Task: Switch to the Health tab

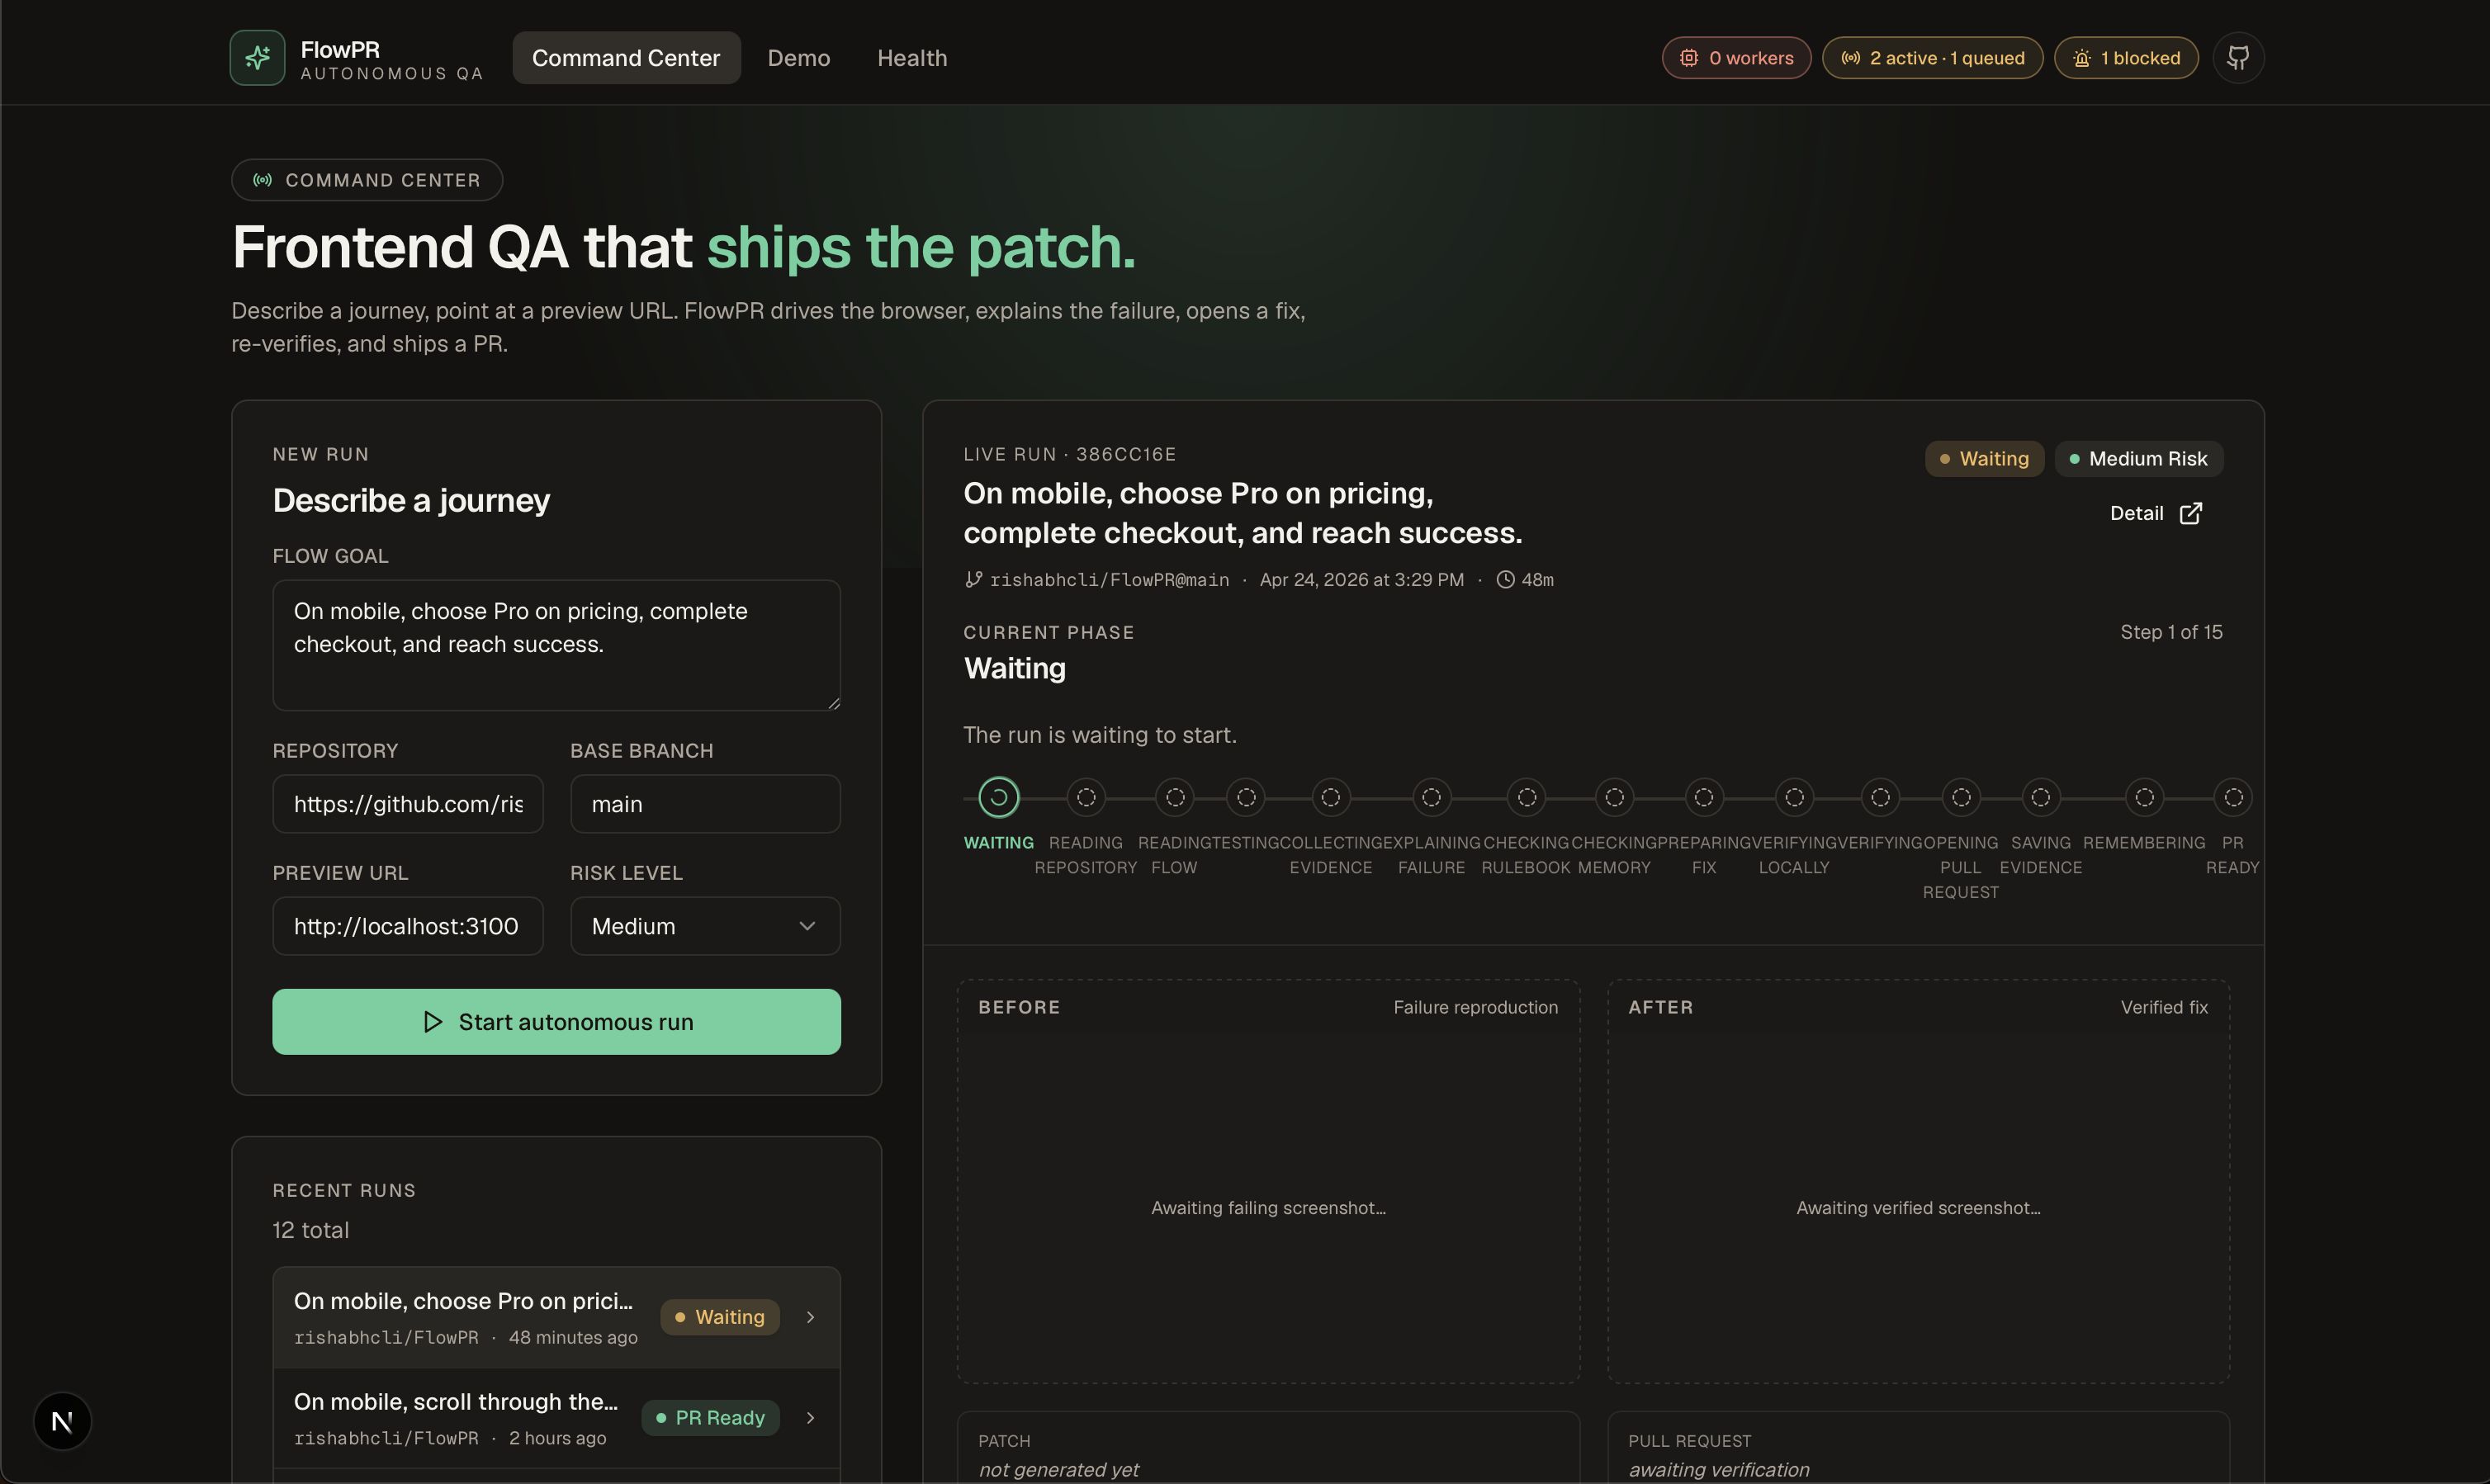Action: (911, 58)
